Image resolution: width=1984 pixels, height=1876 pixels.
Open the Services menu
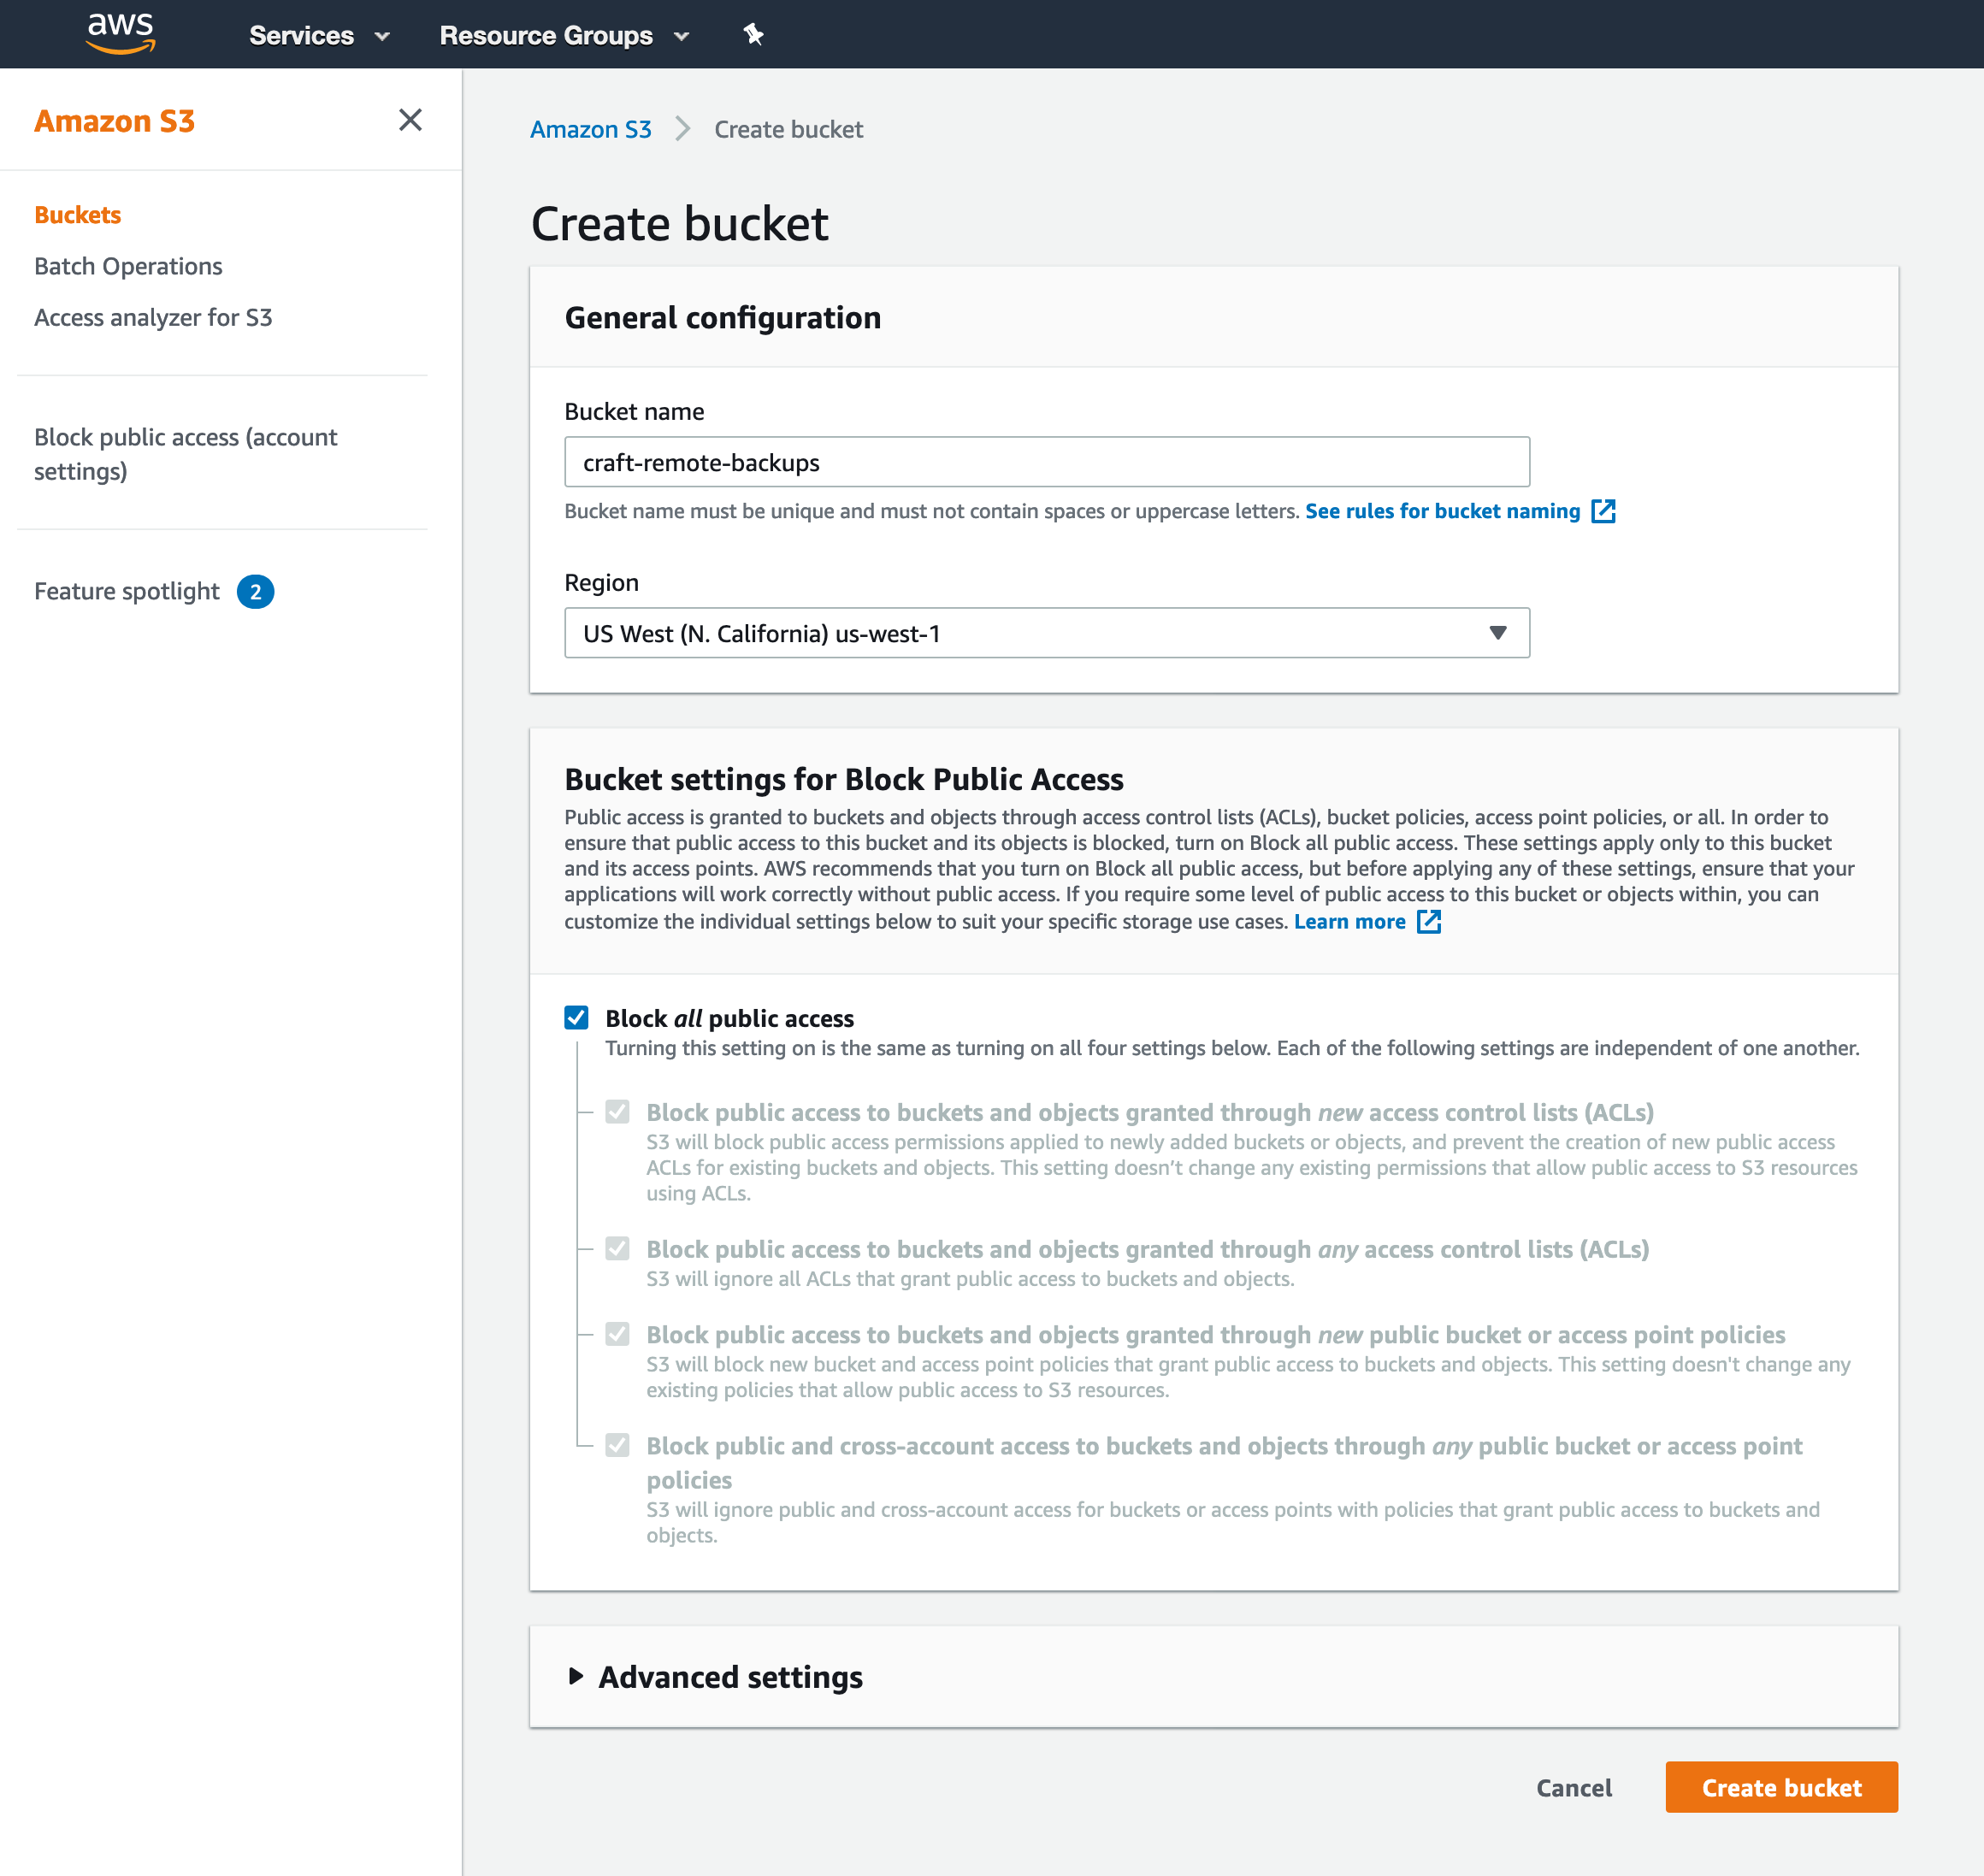319,35
